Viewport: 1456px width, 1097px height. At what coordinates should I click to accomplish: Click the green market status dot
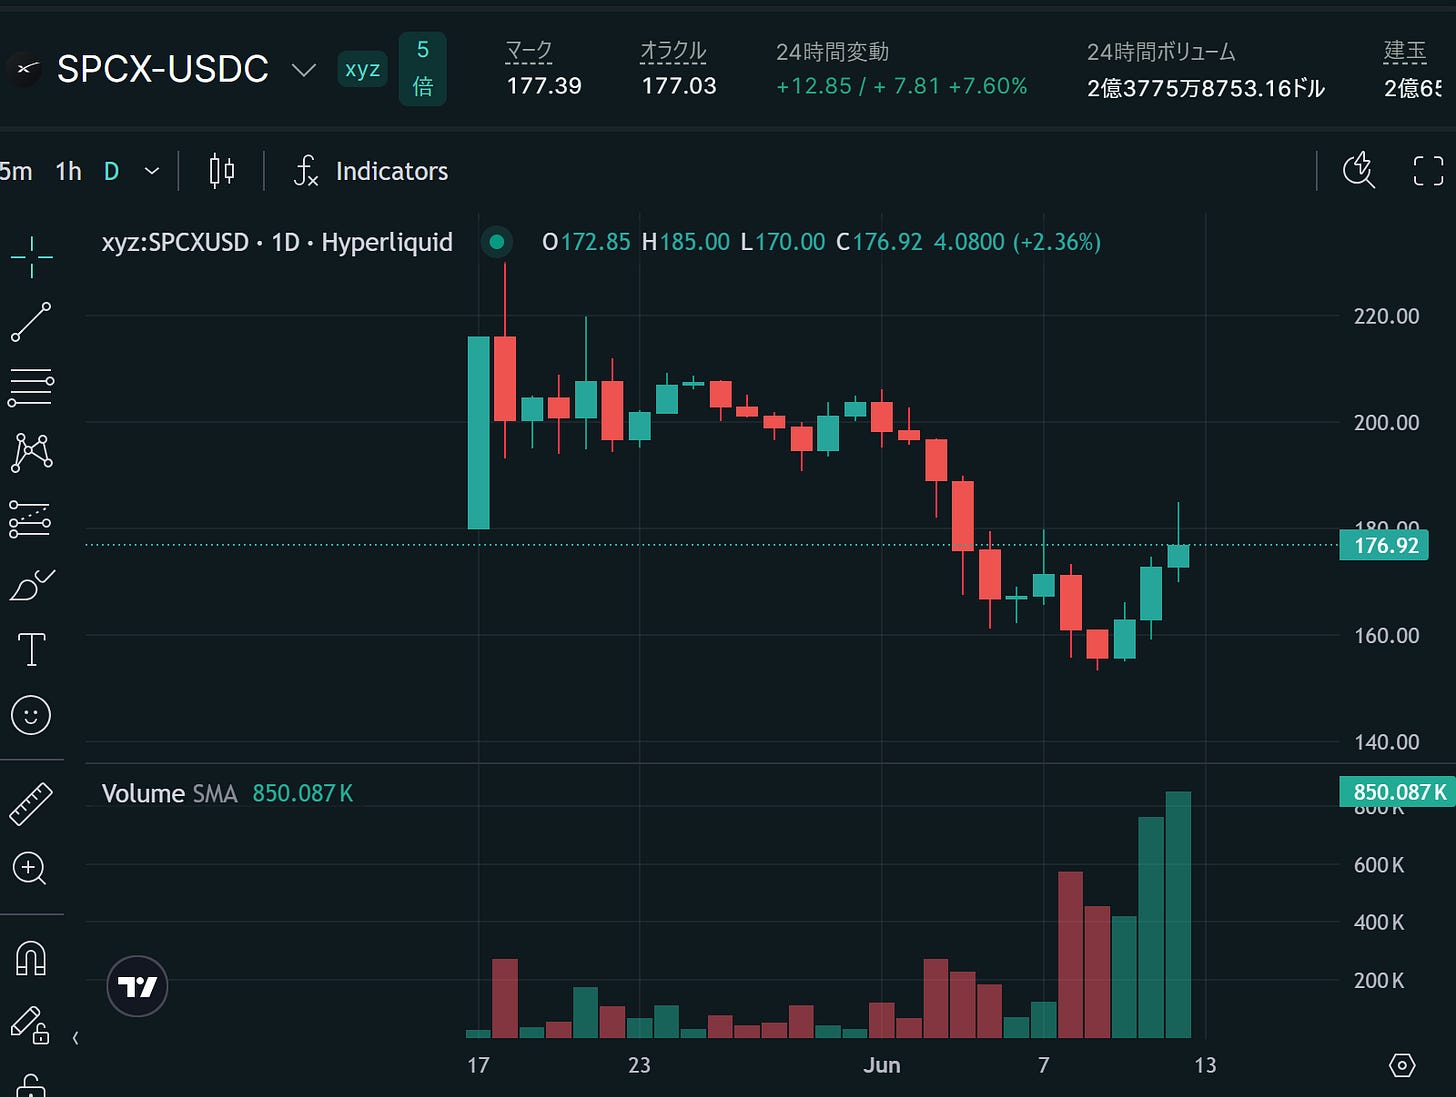(x=497, y=242)
